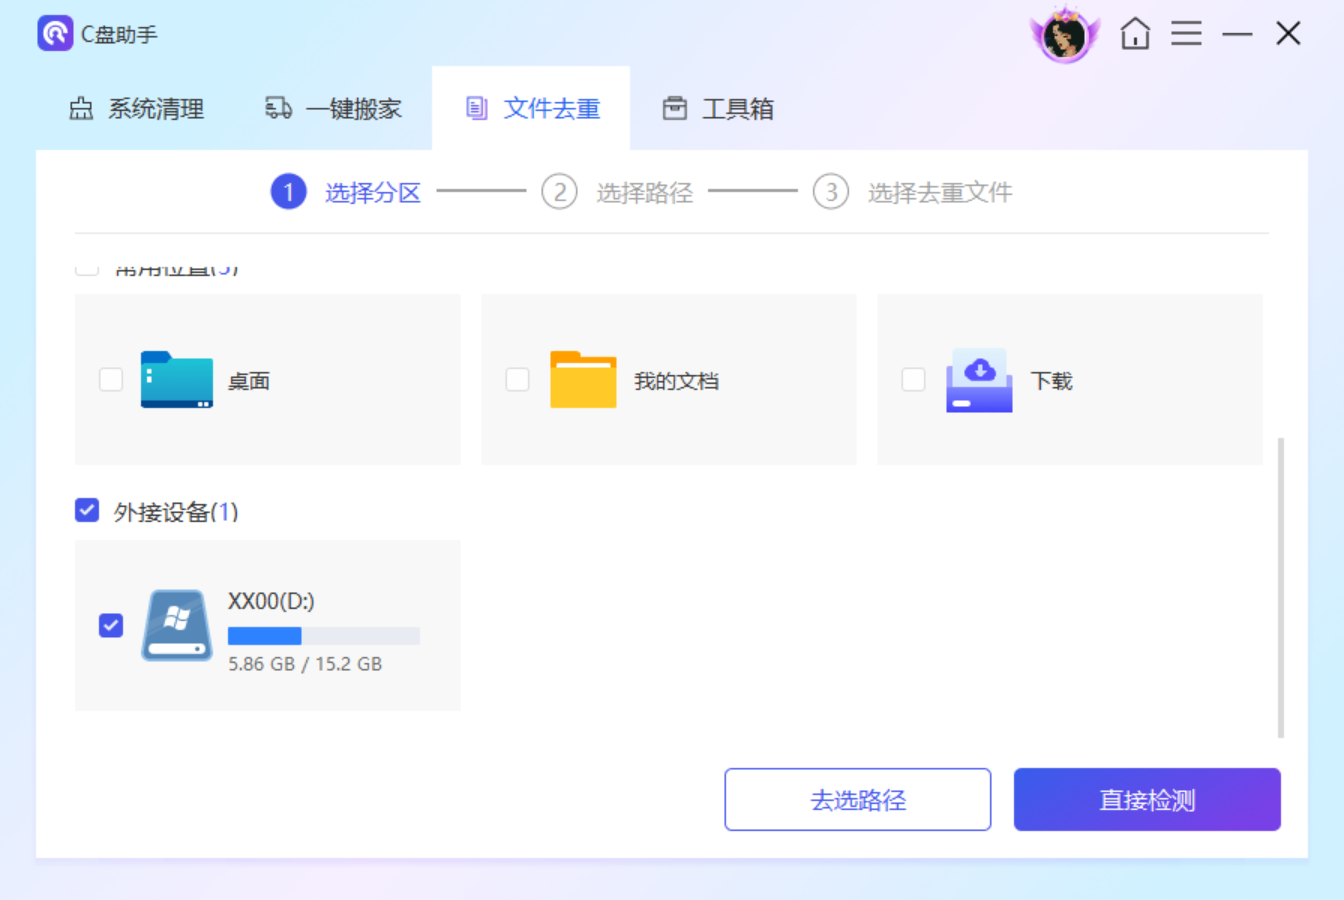Screen dimensions: 1344x900
Task: Click the C盘助手 app logo
Action: coord(55,33)
